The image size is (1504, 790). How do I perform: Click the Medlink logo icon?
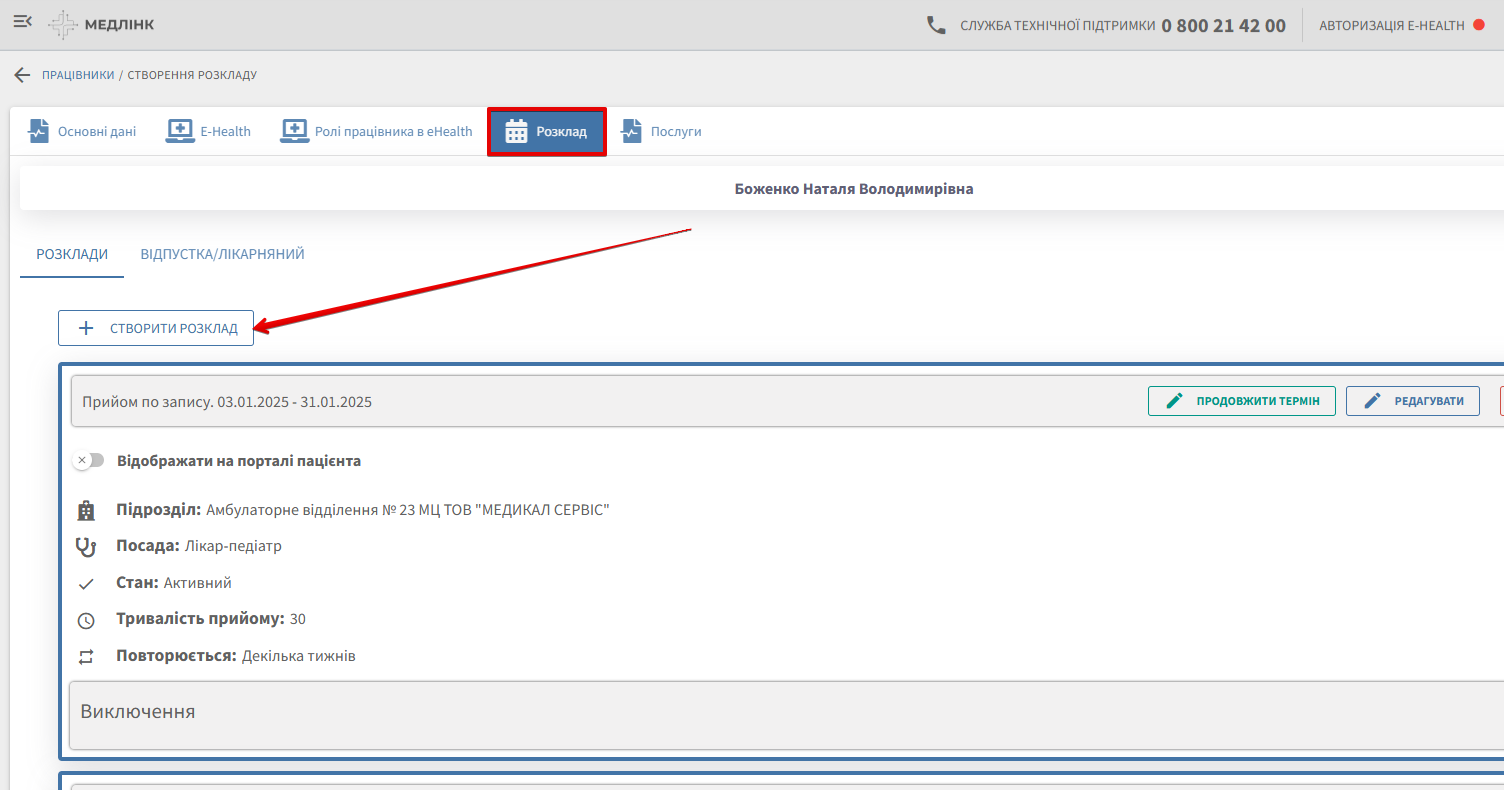(x=63, y=25)
